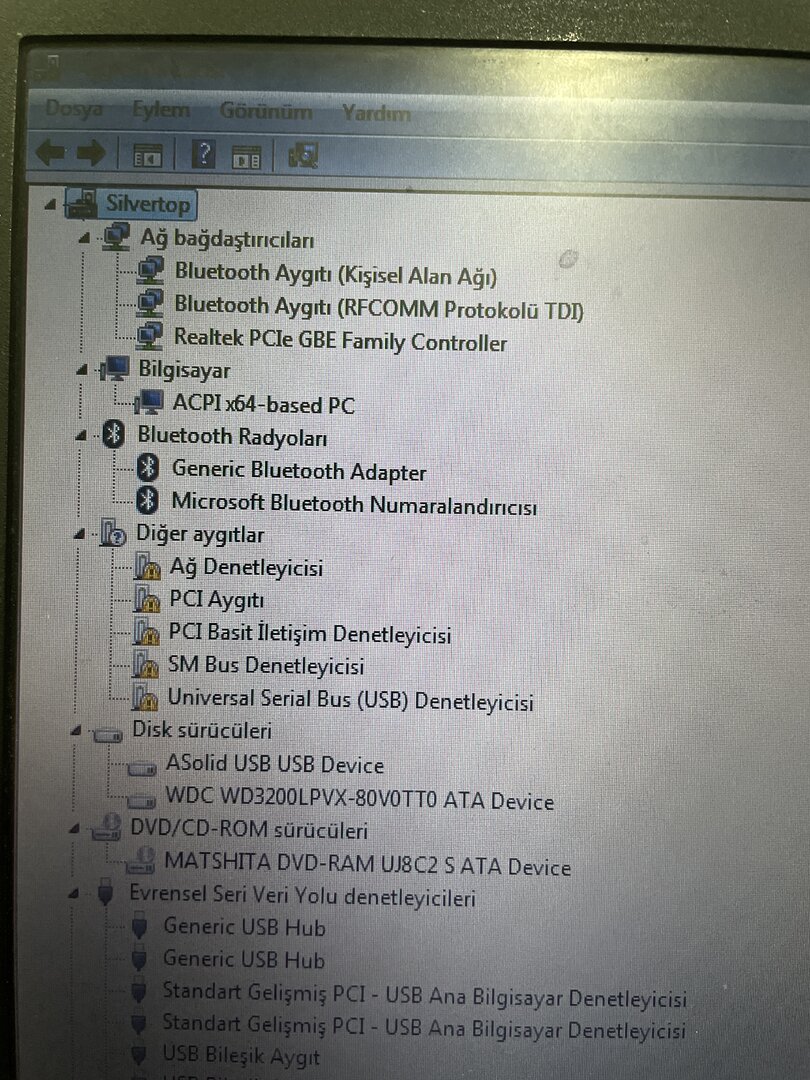Image resolution: width=810 pixels, height=1080 pixels.
Task: Click the Forward arrow toolbar button
Action: [x=91, y=152]
